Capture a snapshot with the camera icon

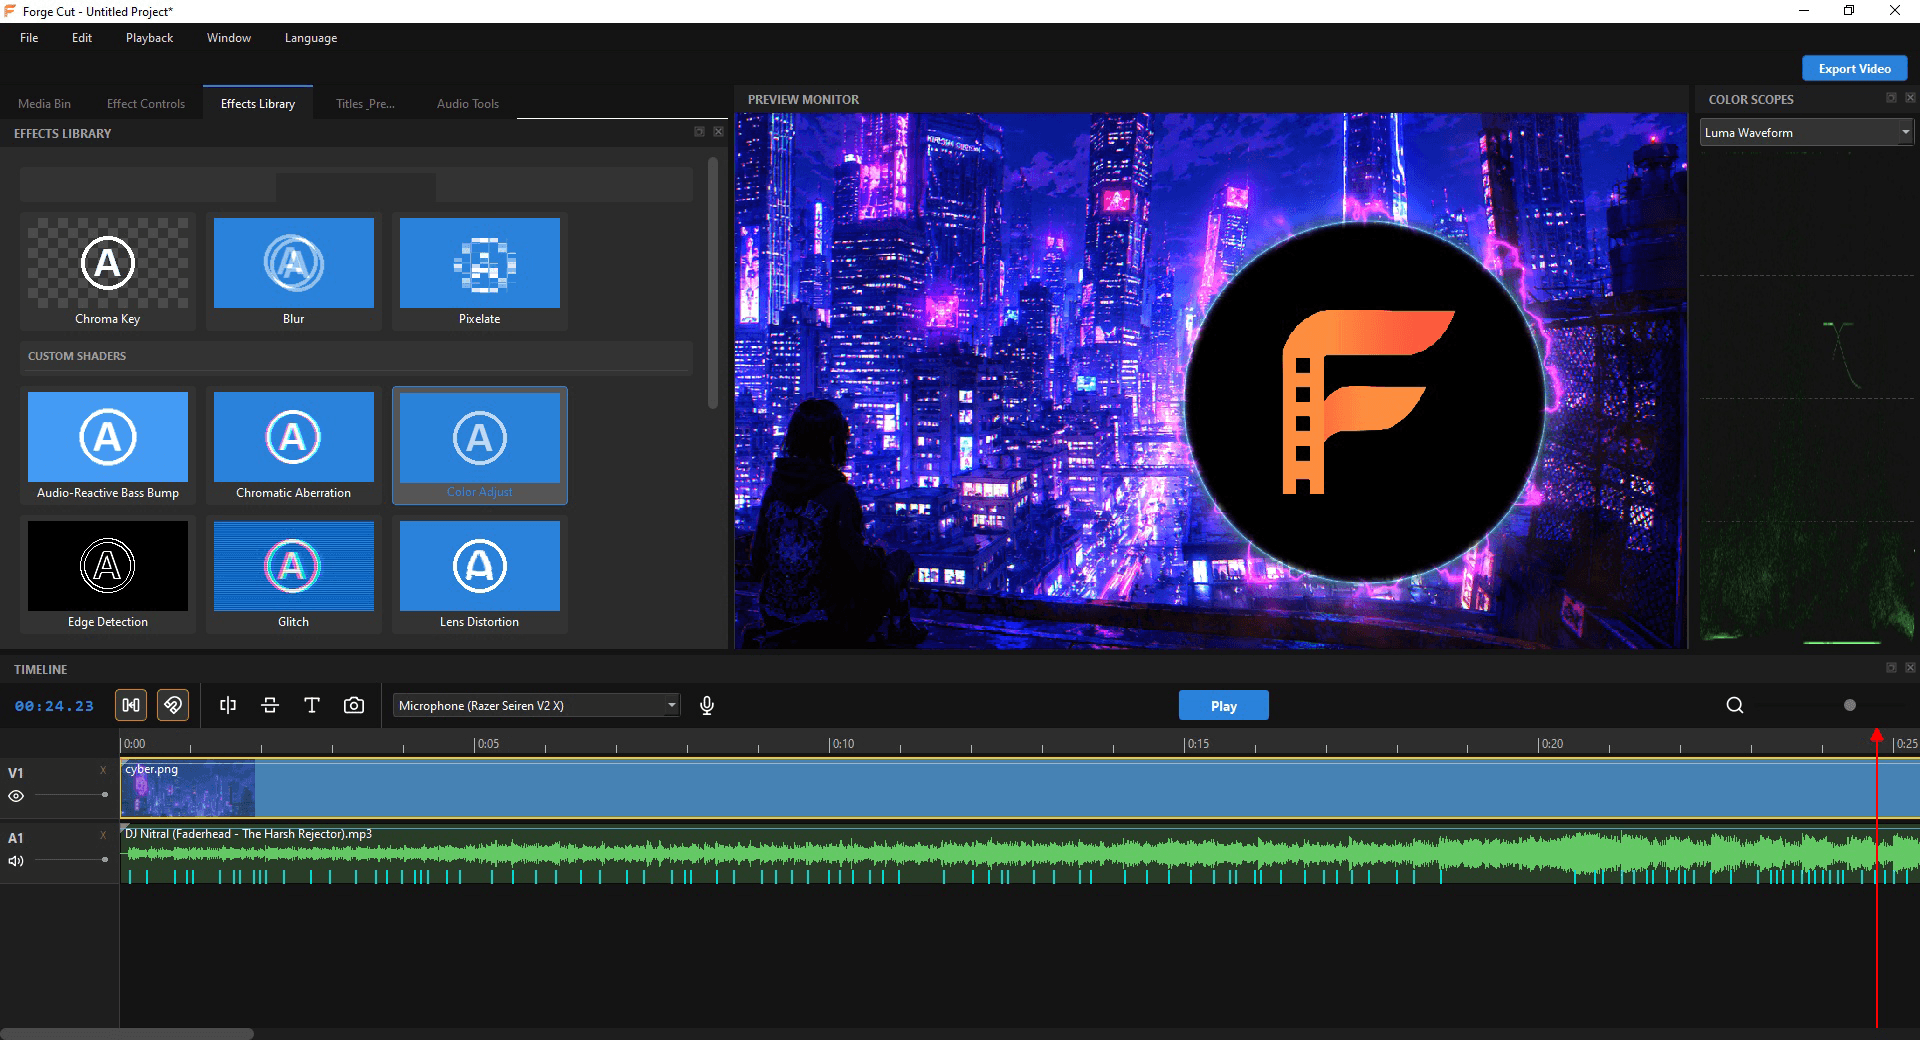tap(354, 705)
